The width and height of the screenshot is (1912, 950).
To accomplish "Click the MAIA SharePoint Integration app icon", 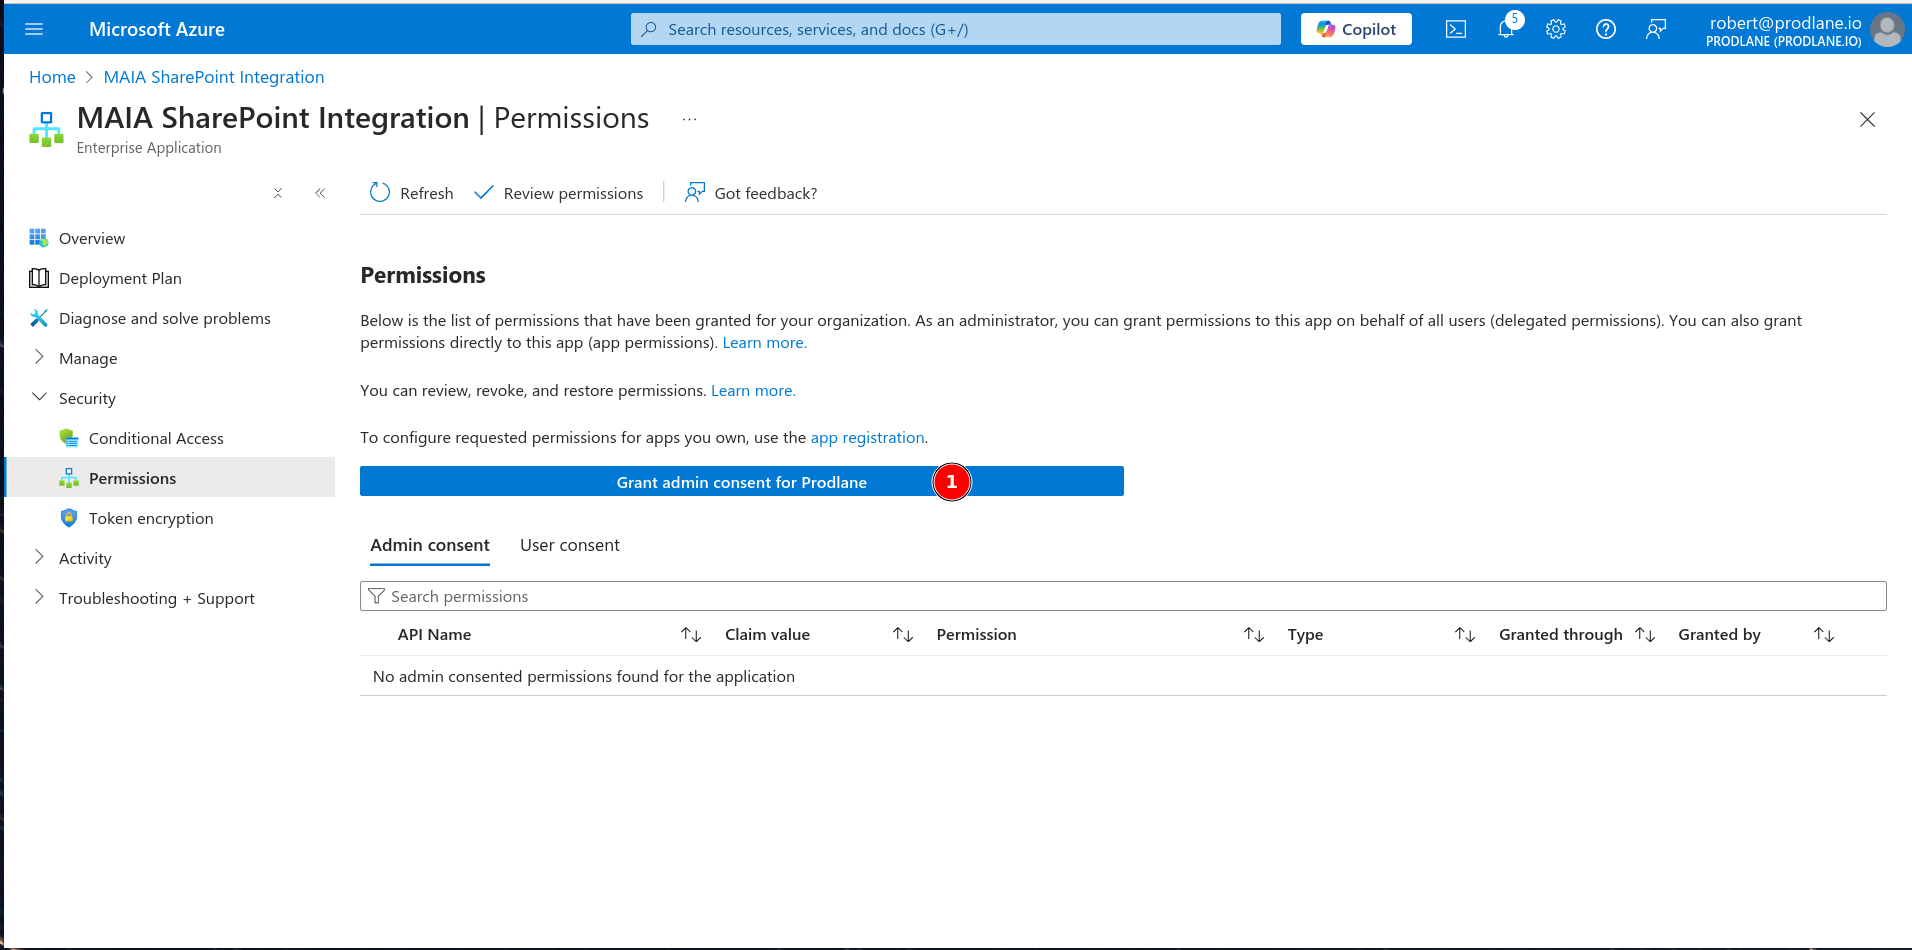I will [x=46, y=129].
